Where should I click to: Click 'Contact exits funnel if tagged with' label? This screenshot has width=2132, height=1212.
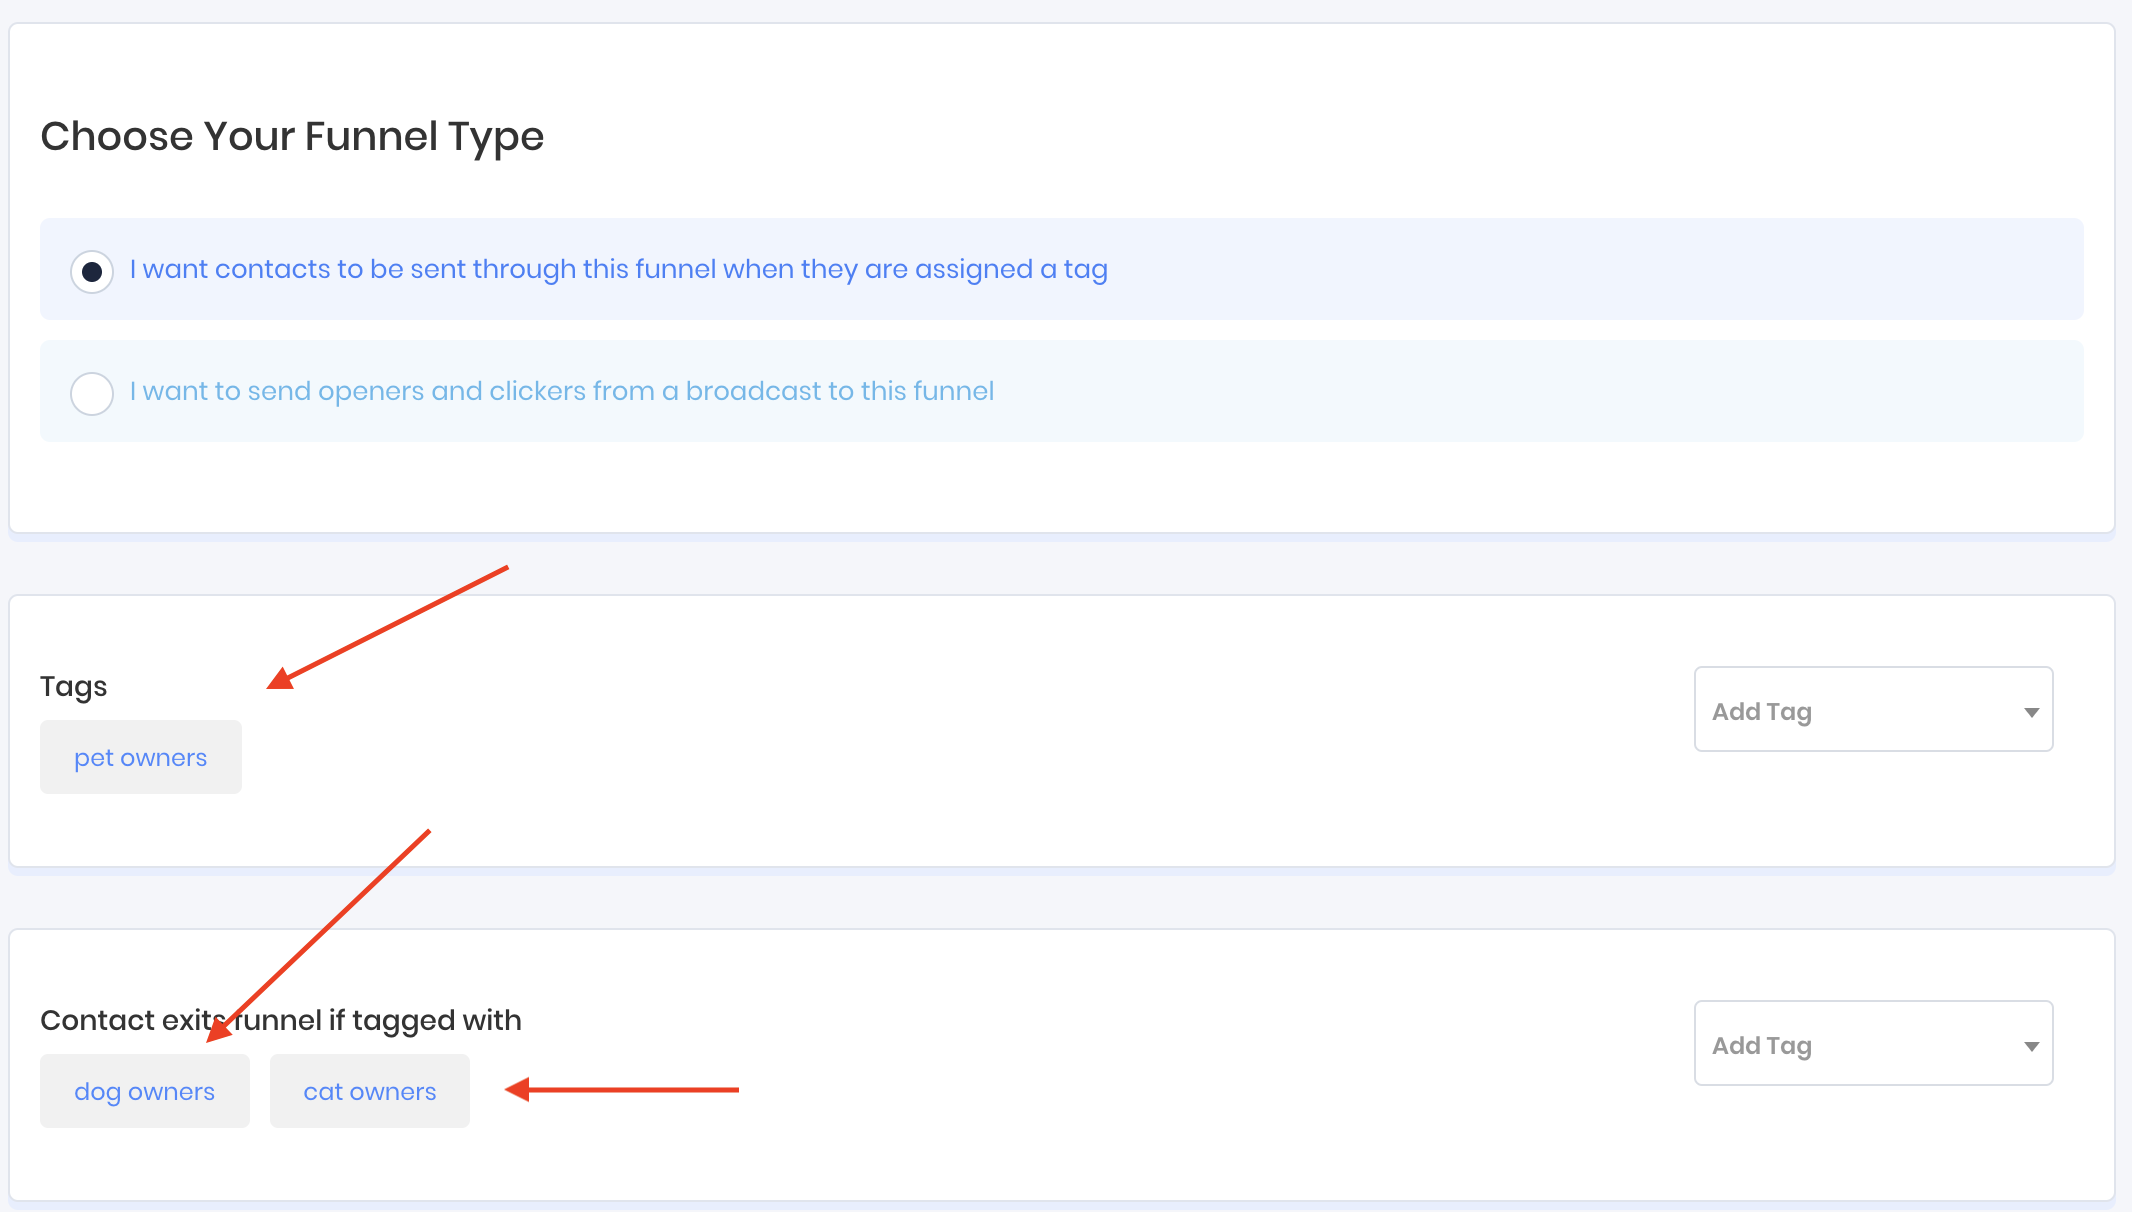pos(281,1020)
